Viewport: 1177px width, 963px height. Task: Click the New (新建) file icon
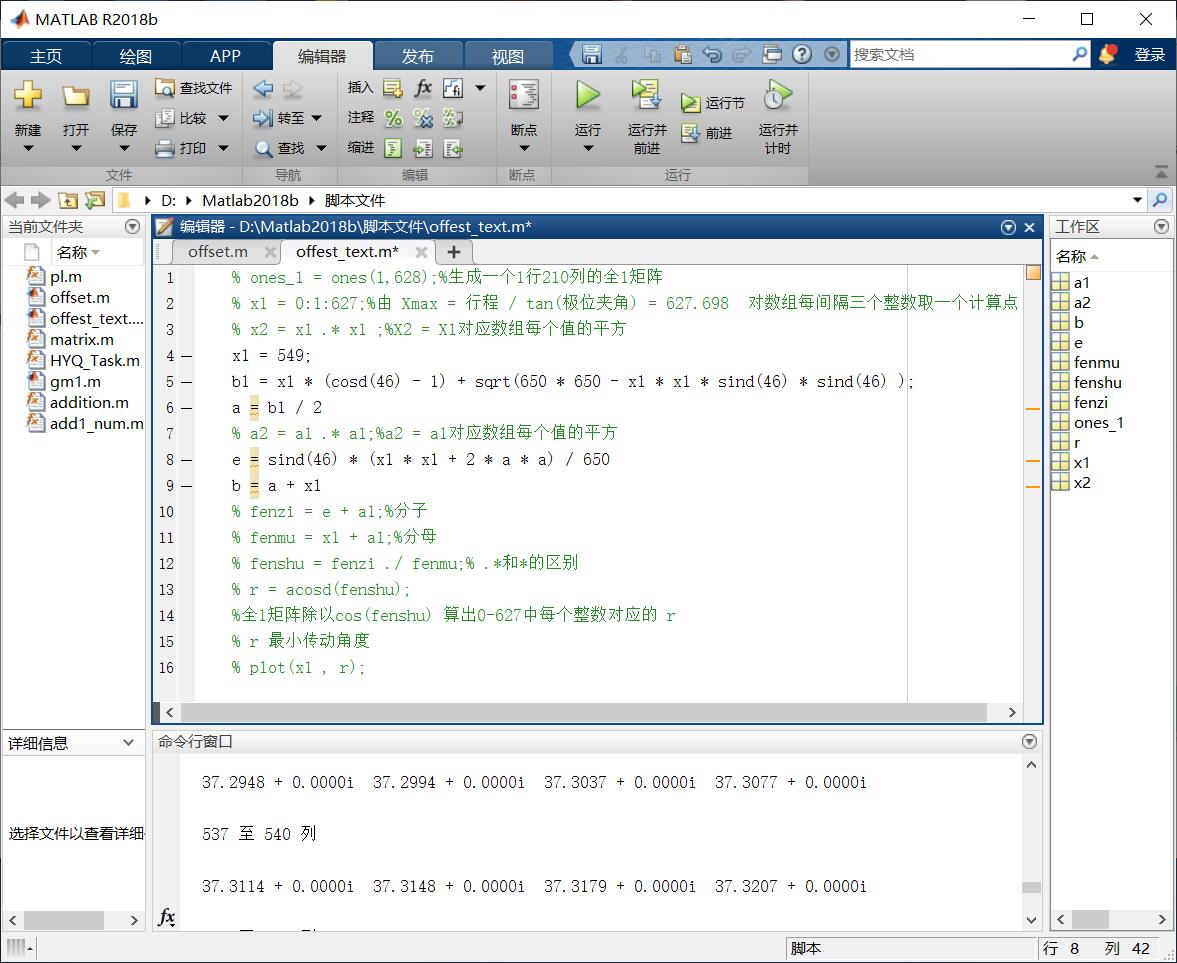(x=28, y=95)
